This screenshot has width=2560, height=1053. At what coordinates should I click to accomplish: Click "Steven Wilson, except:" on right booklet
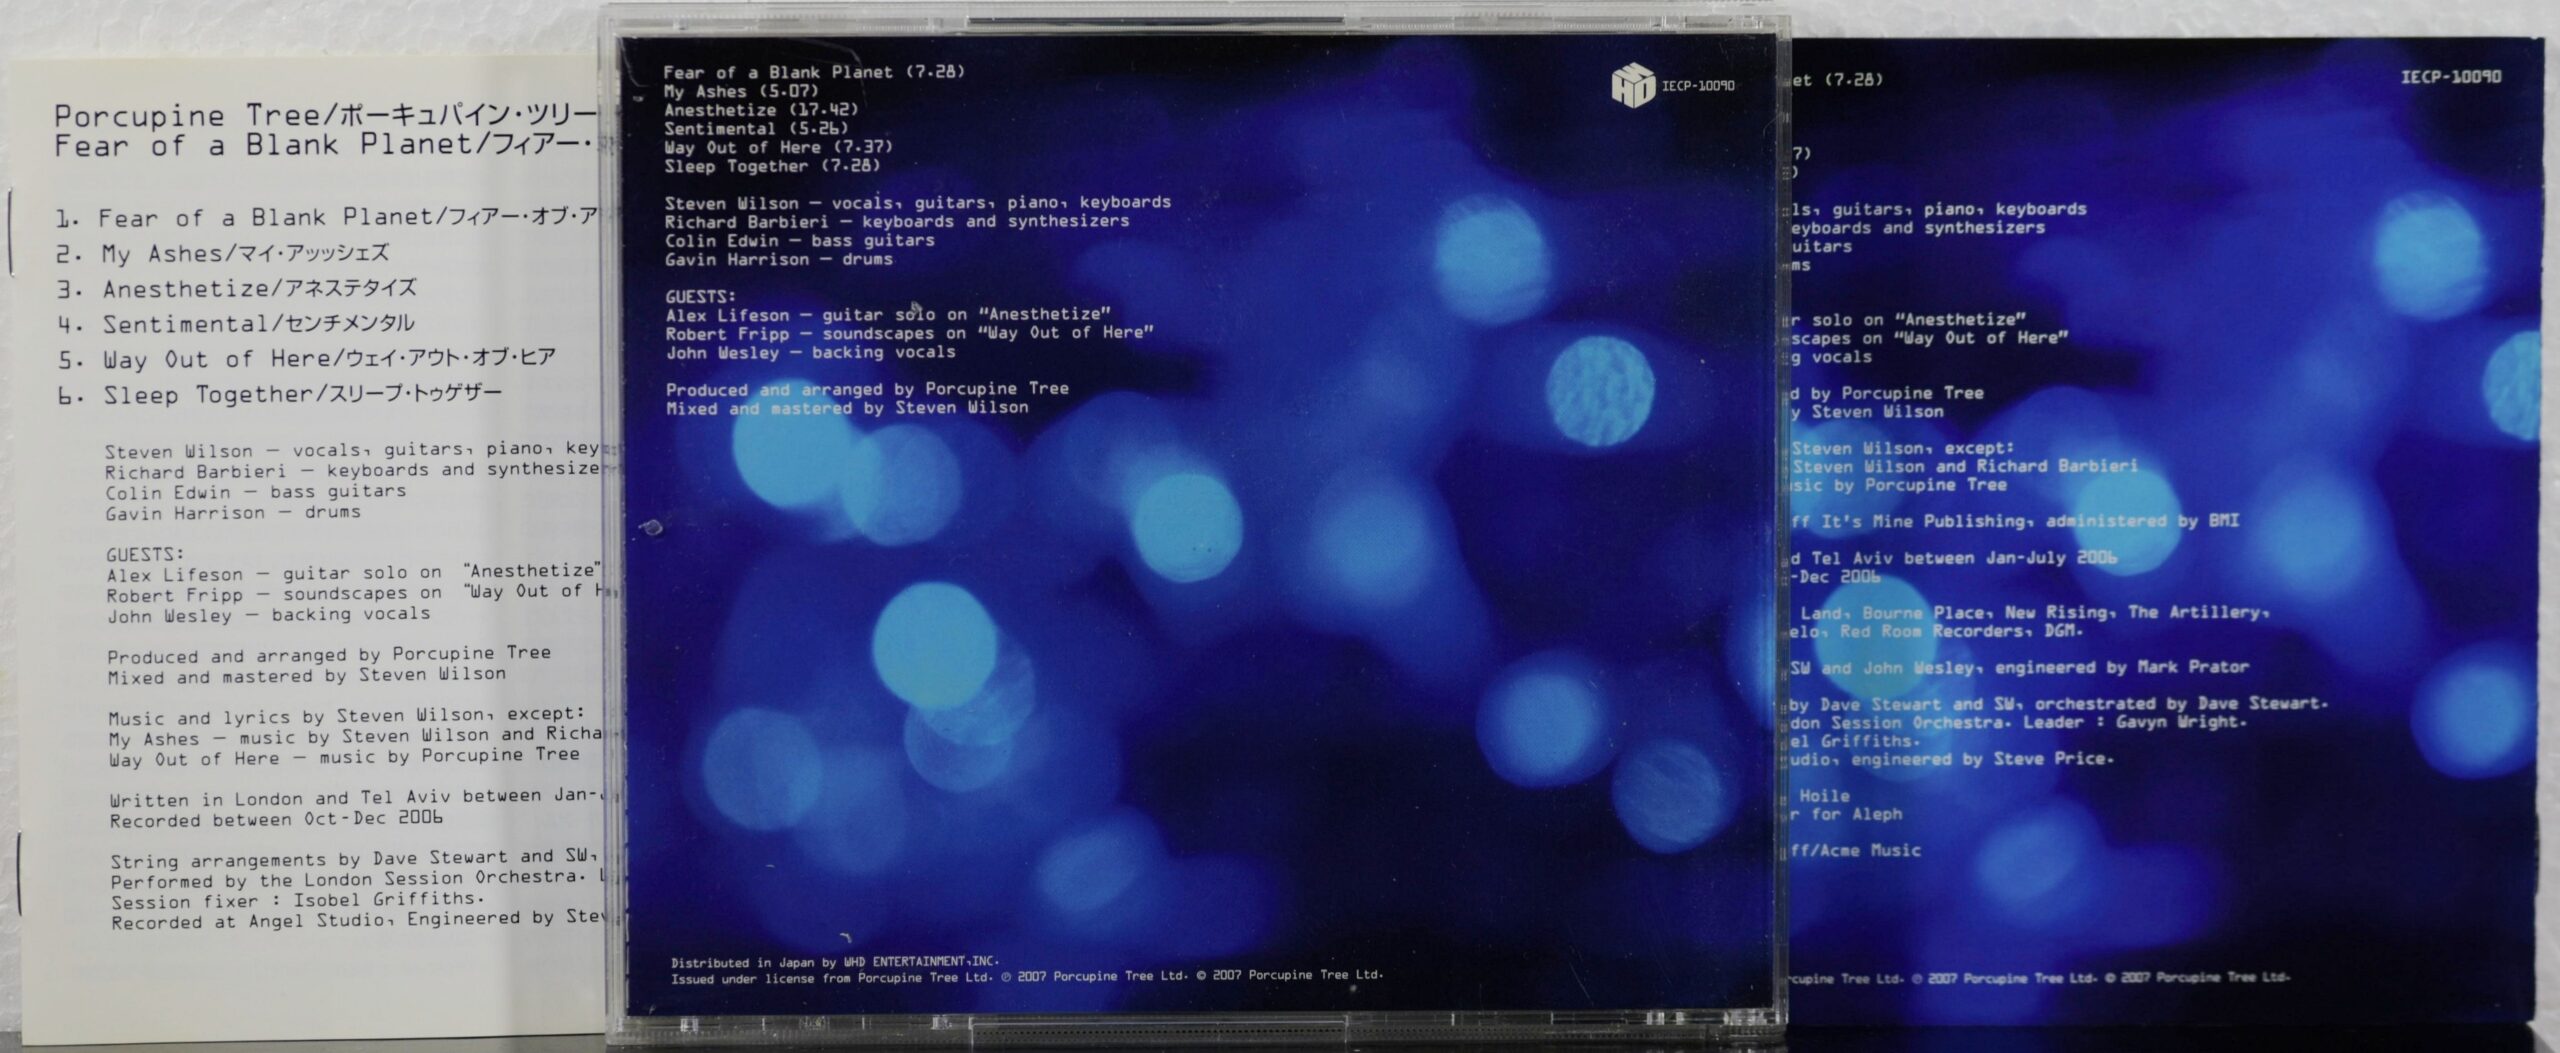1903,449
